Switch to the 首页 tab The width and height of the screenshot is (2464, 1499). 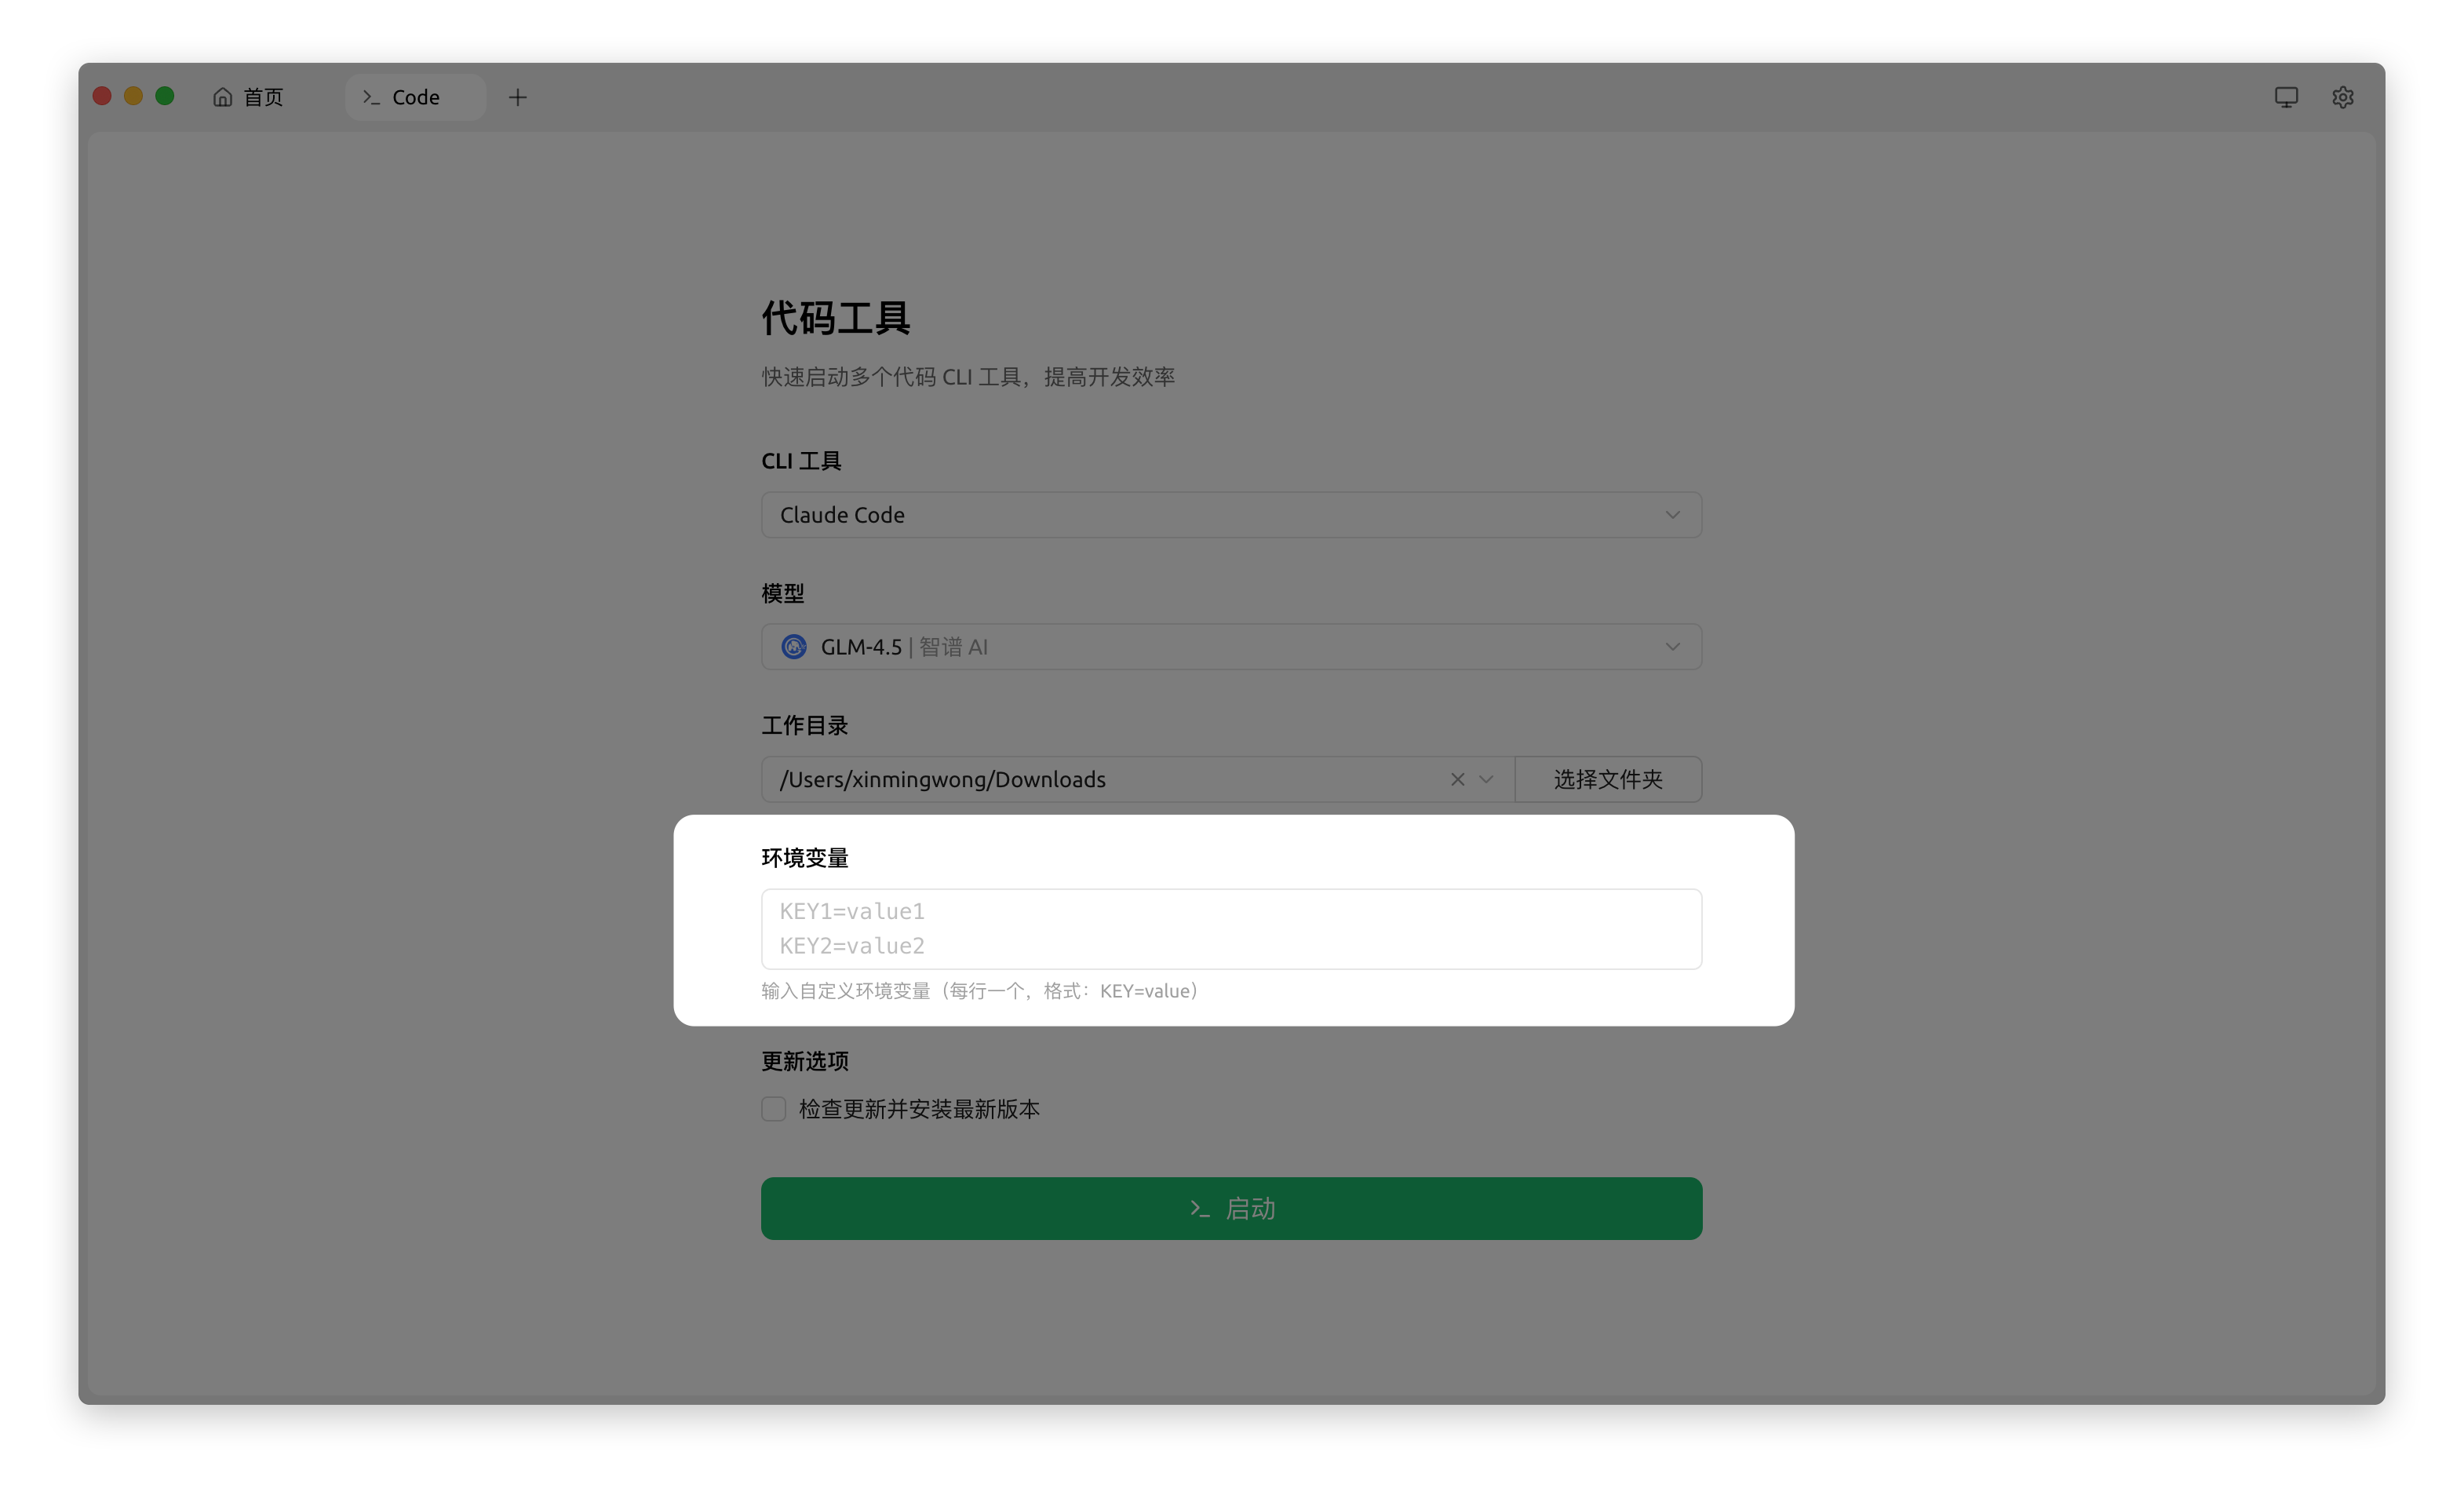[x=263, y=97]
